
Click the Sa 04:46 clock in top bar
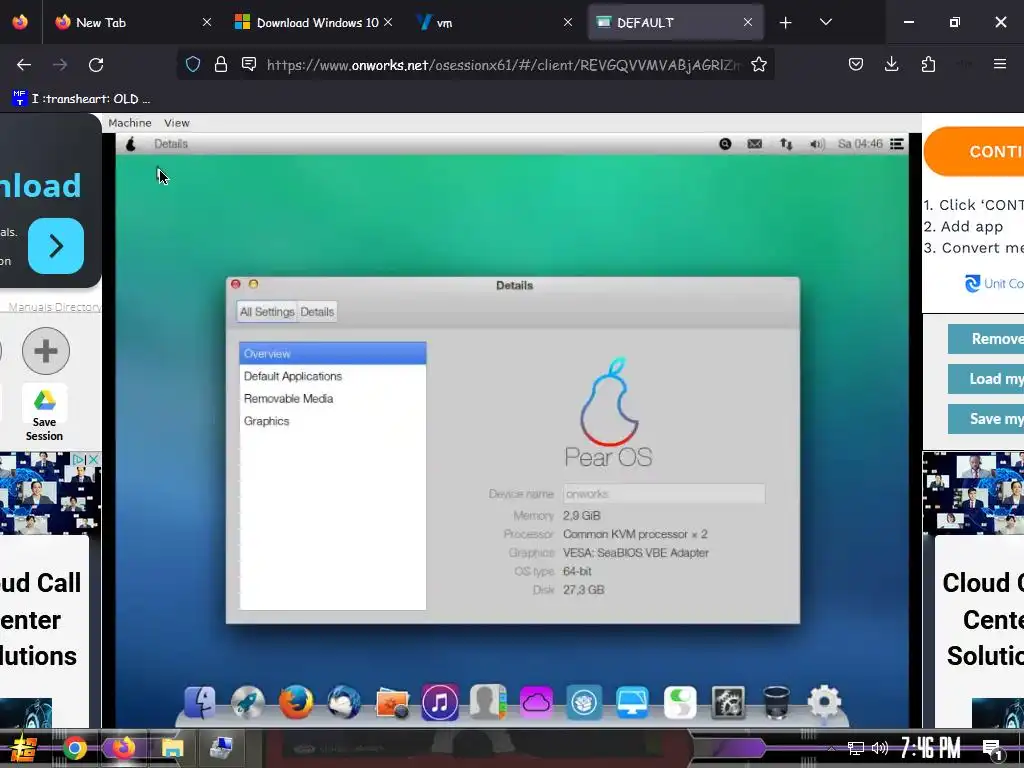860,144
